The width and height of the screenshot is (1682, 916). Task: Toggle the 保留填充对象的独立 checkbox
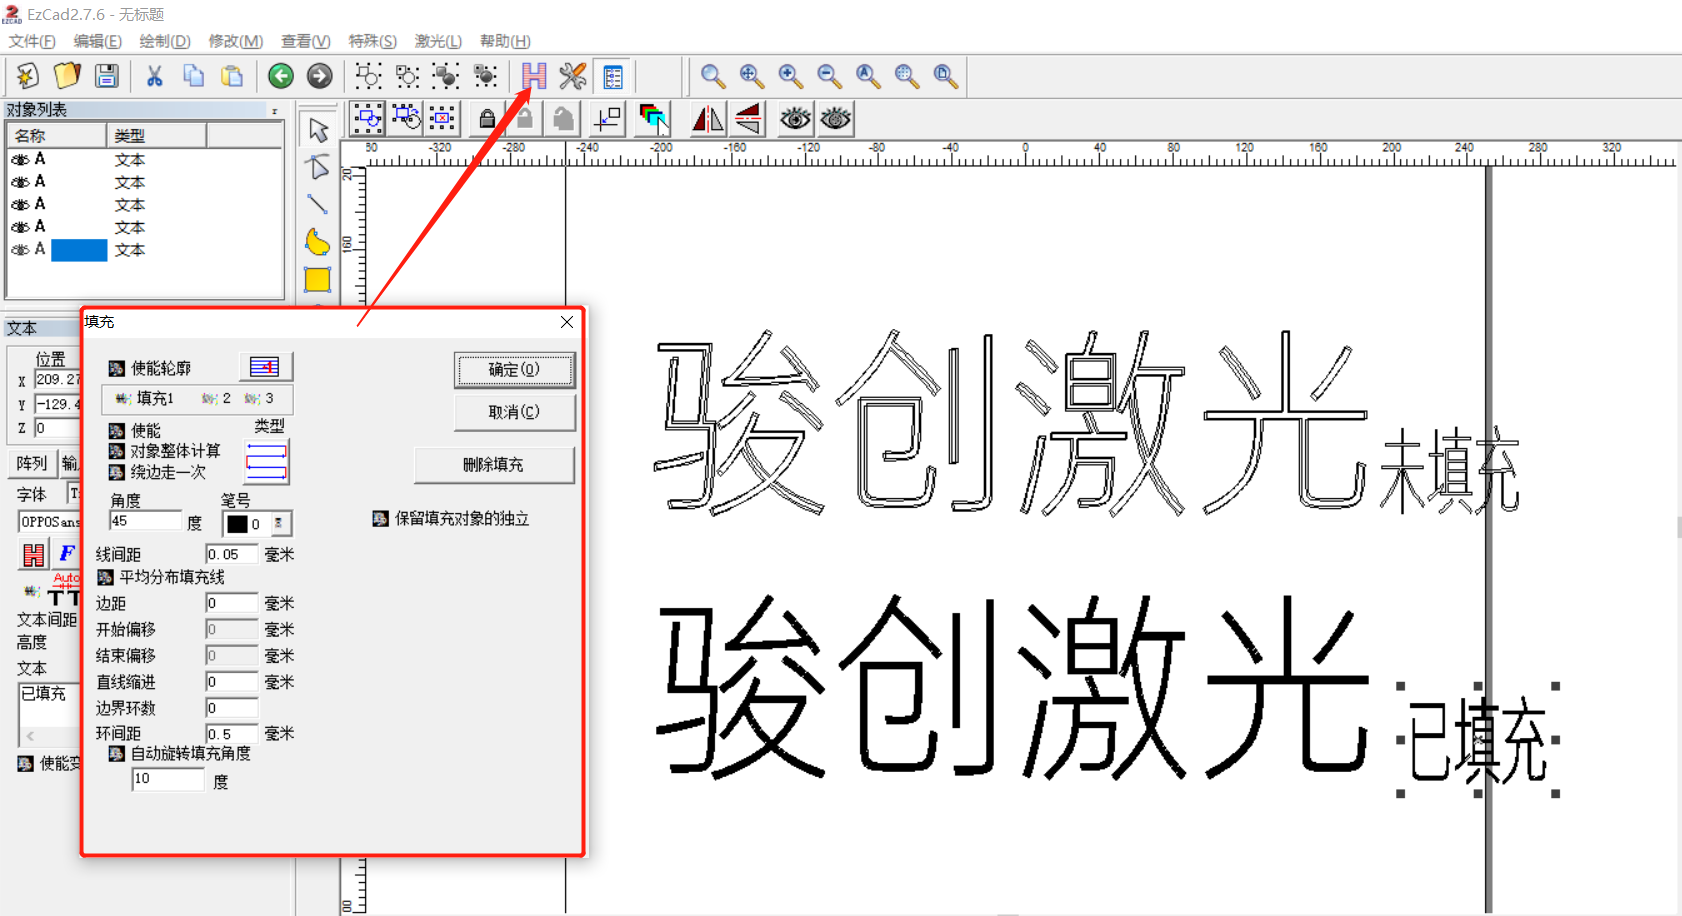point(380,519)
